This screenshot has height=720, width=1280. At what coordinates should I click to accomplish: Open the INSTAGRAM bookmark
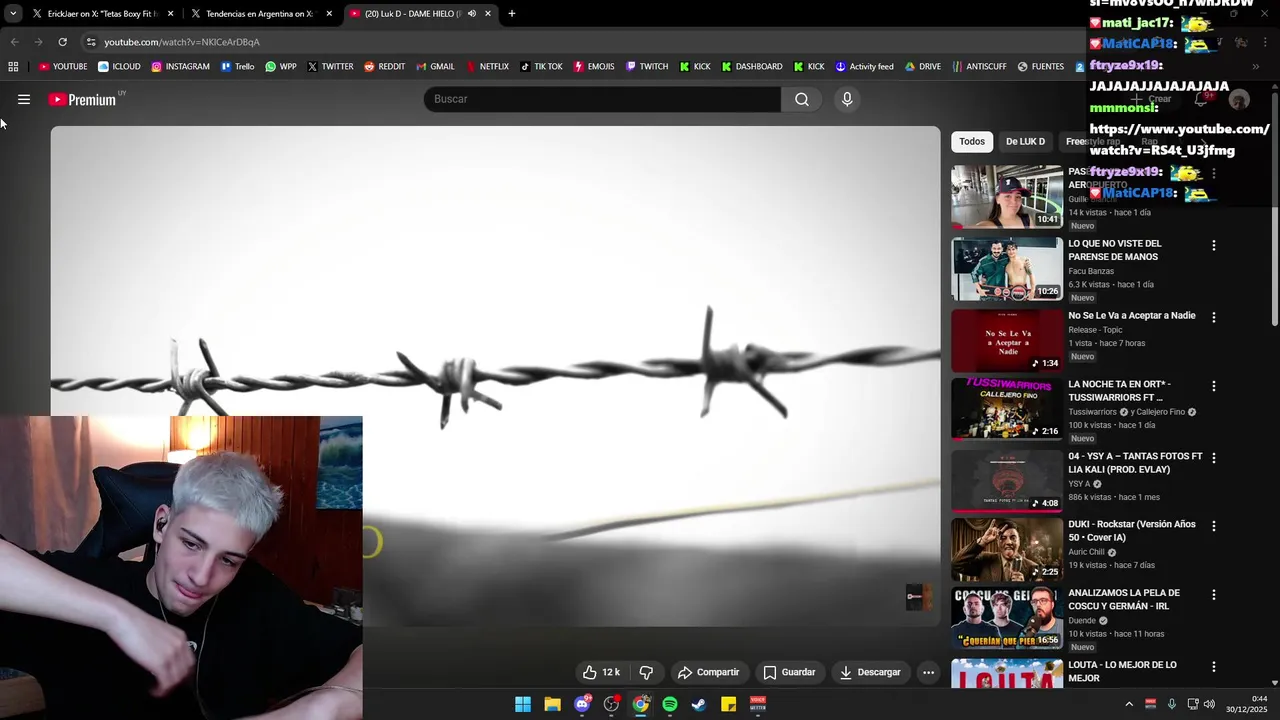[x=180, y=67]
